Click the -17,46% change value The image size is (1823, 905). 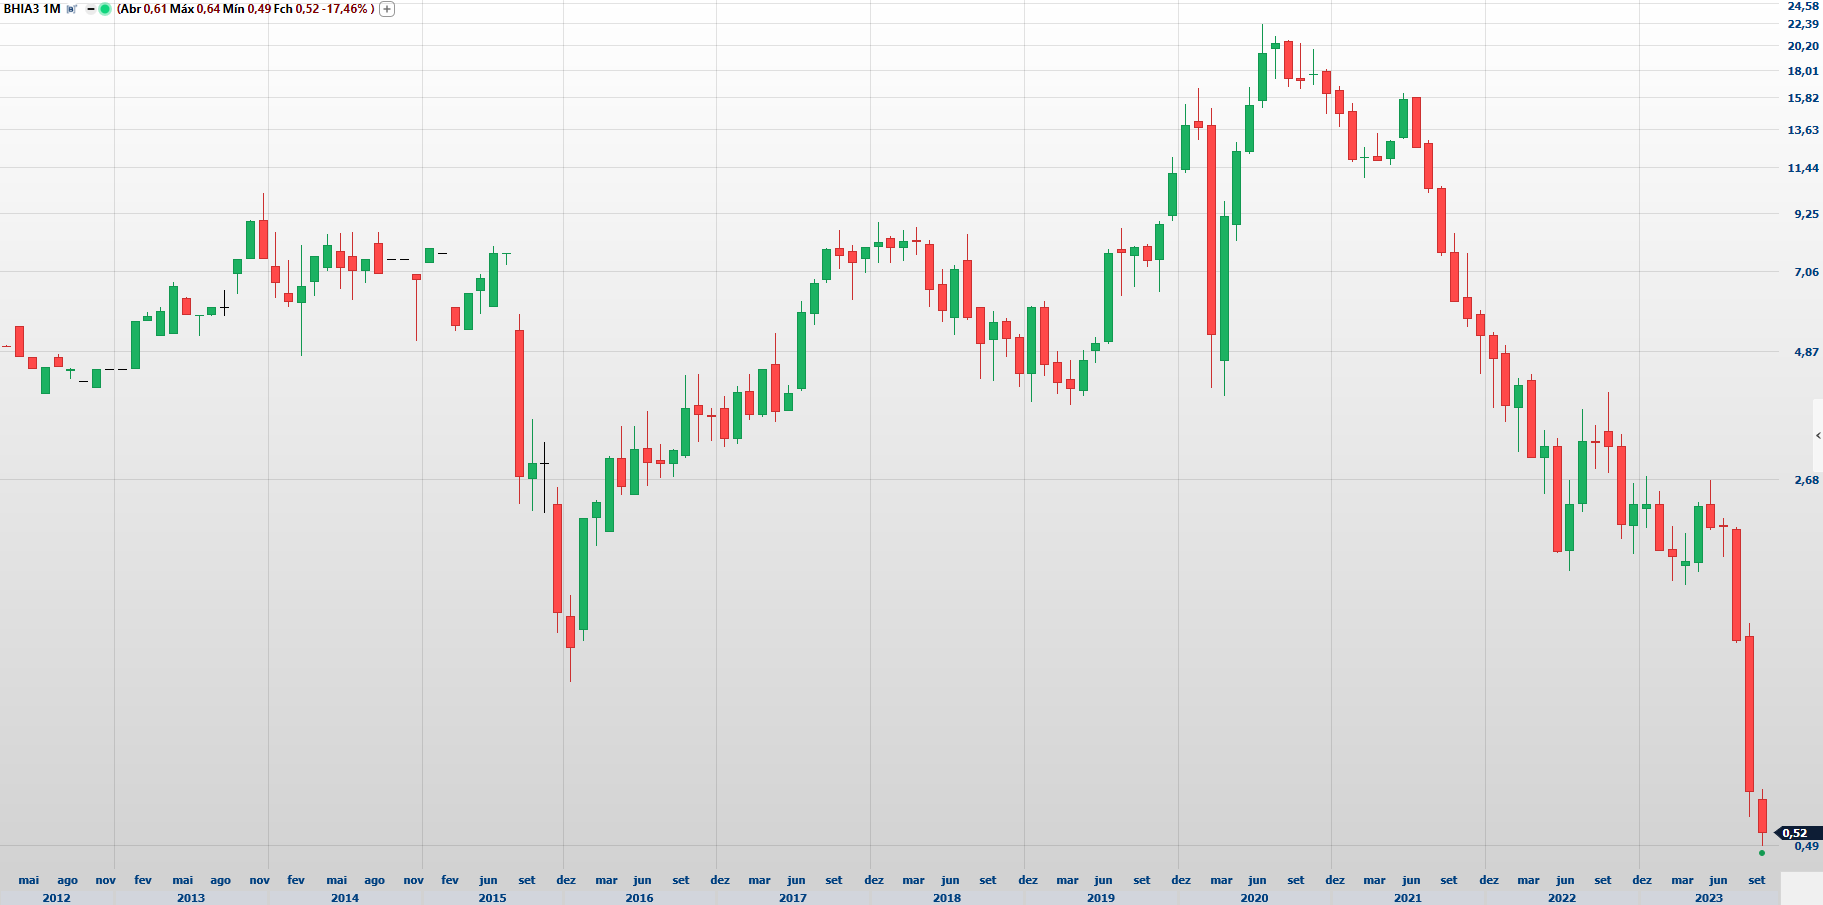click(346, 9)
